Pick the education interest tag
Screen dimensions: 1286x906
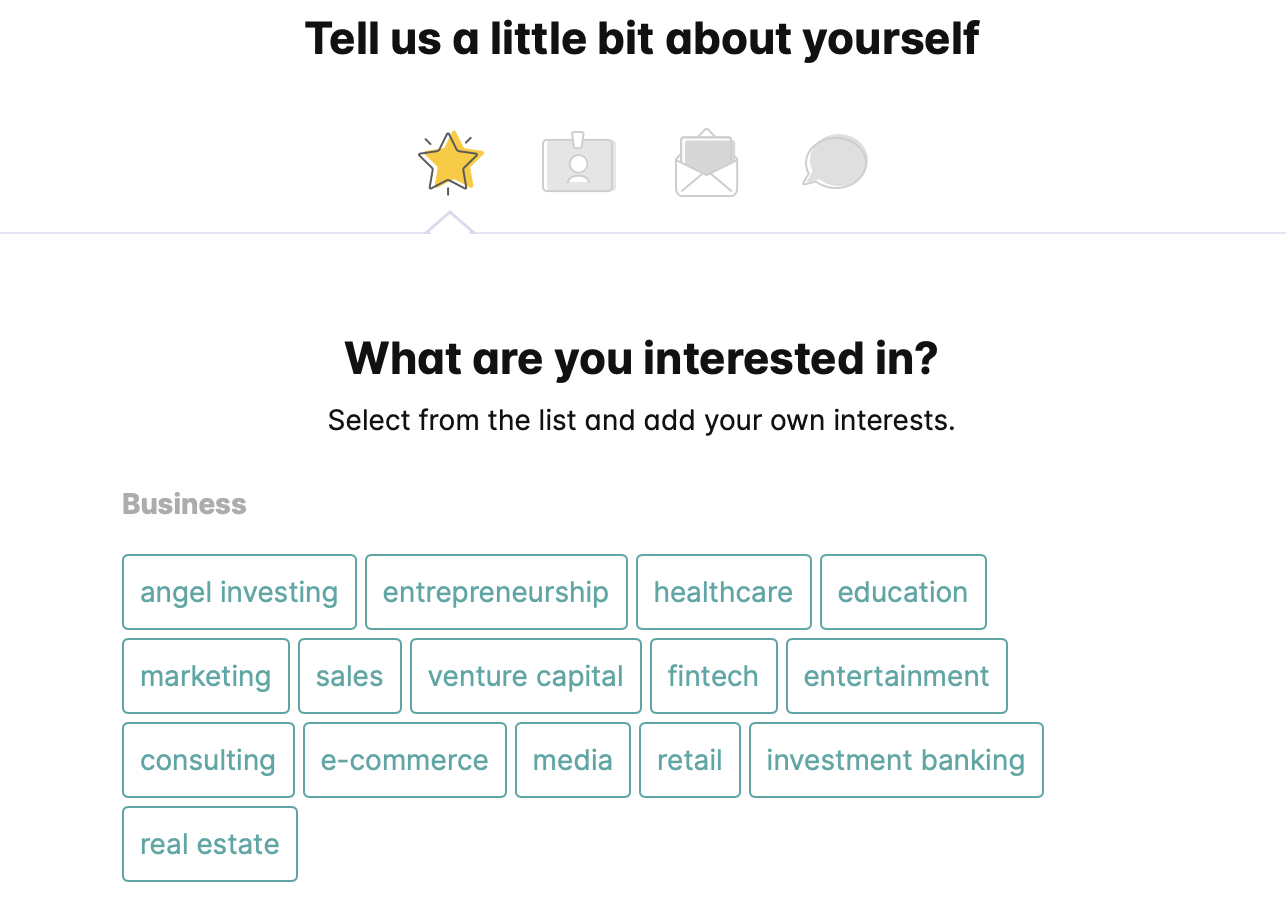903,592
